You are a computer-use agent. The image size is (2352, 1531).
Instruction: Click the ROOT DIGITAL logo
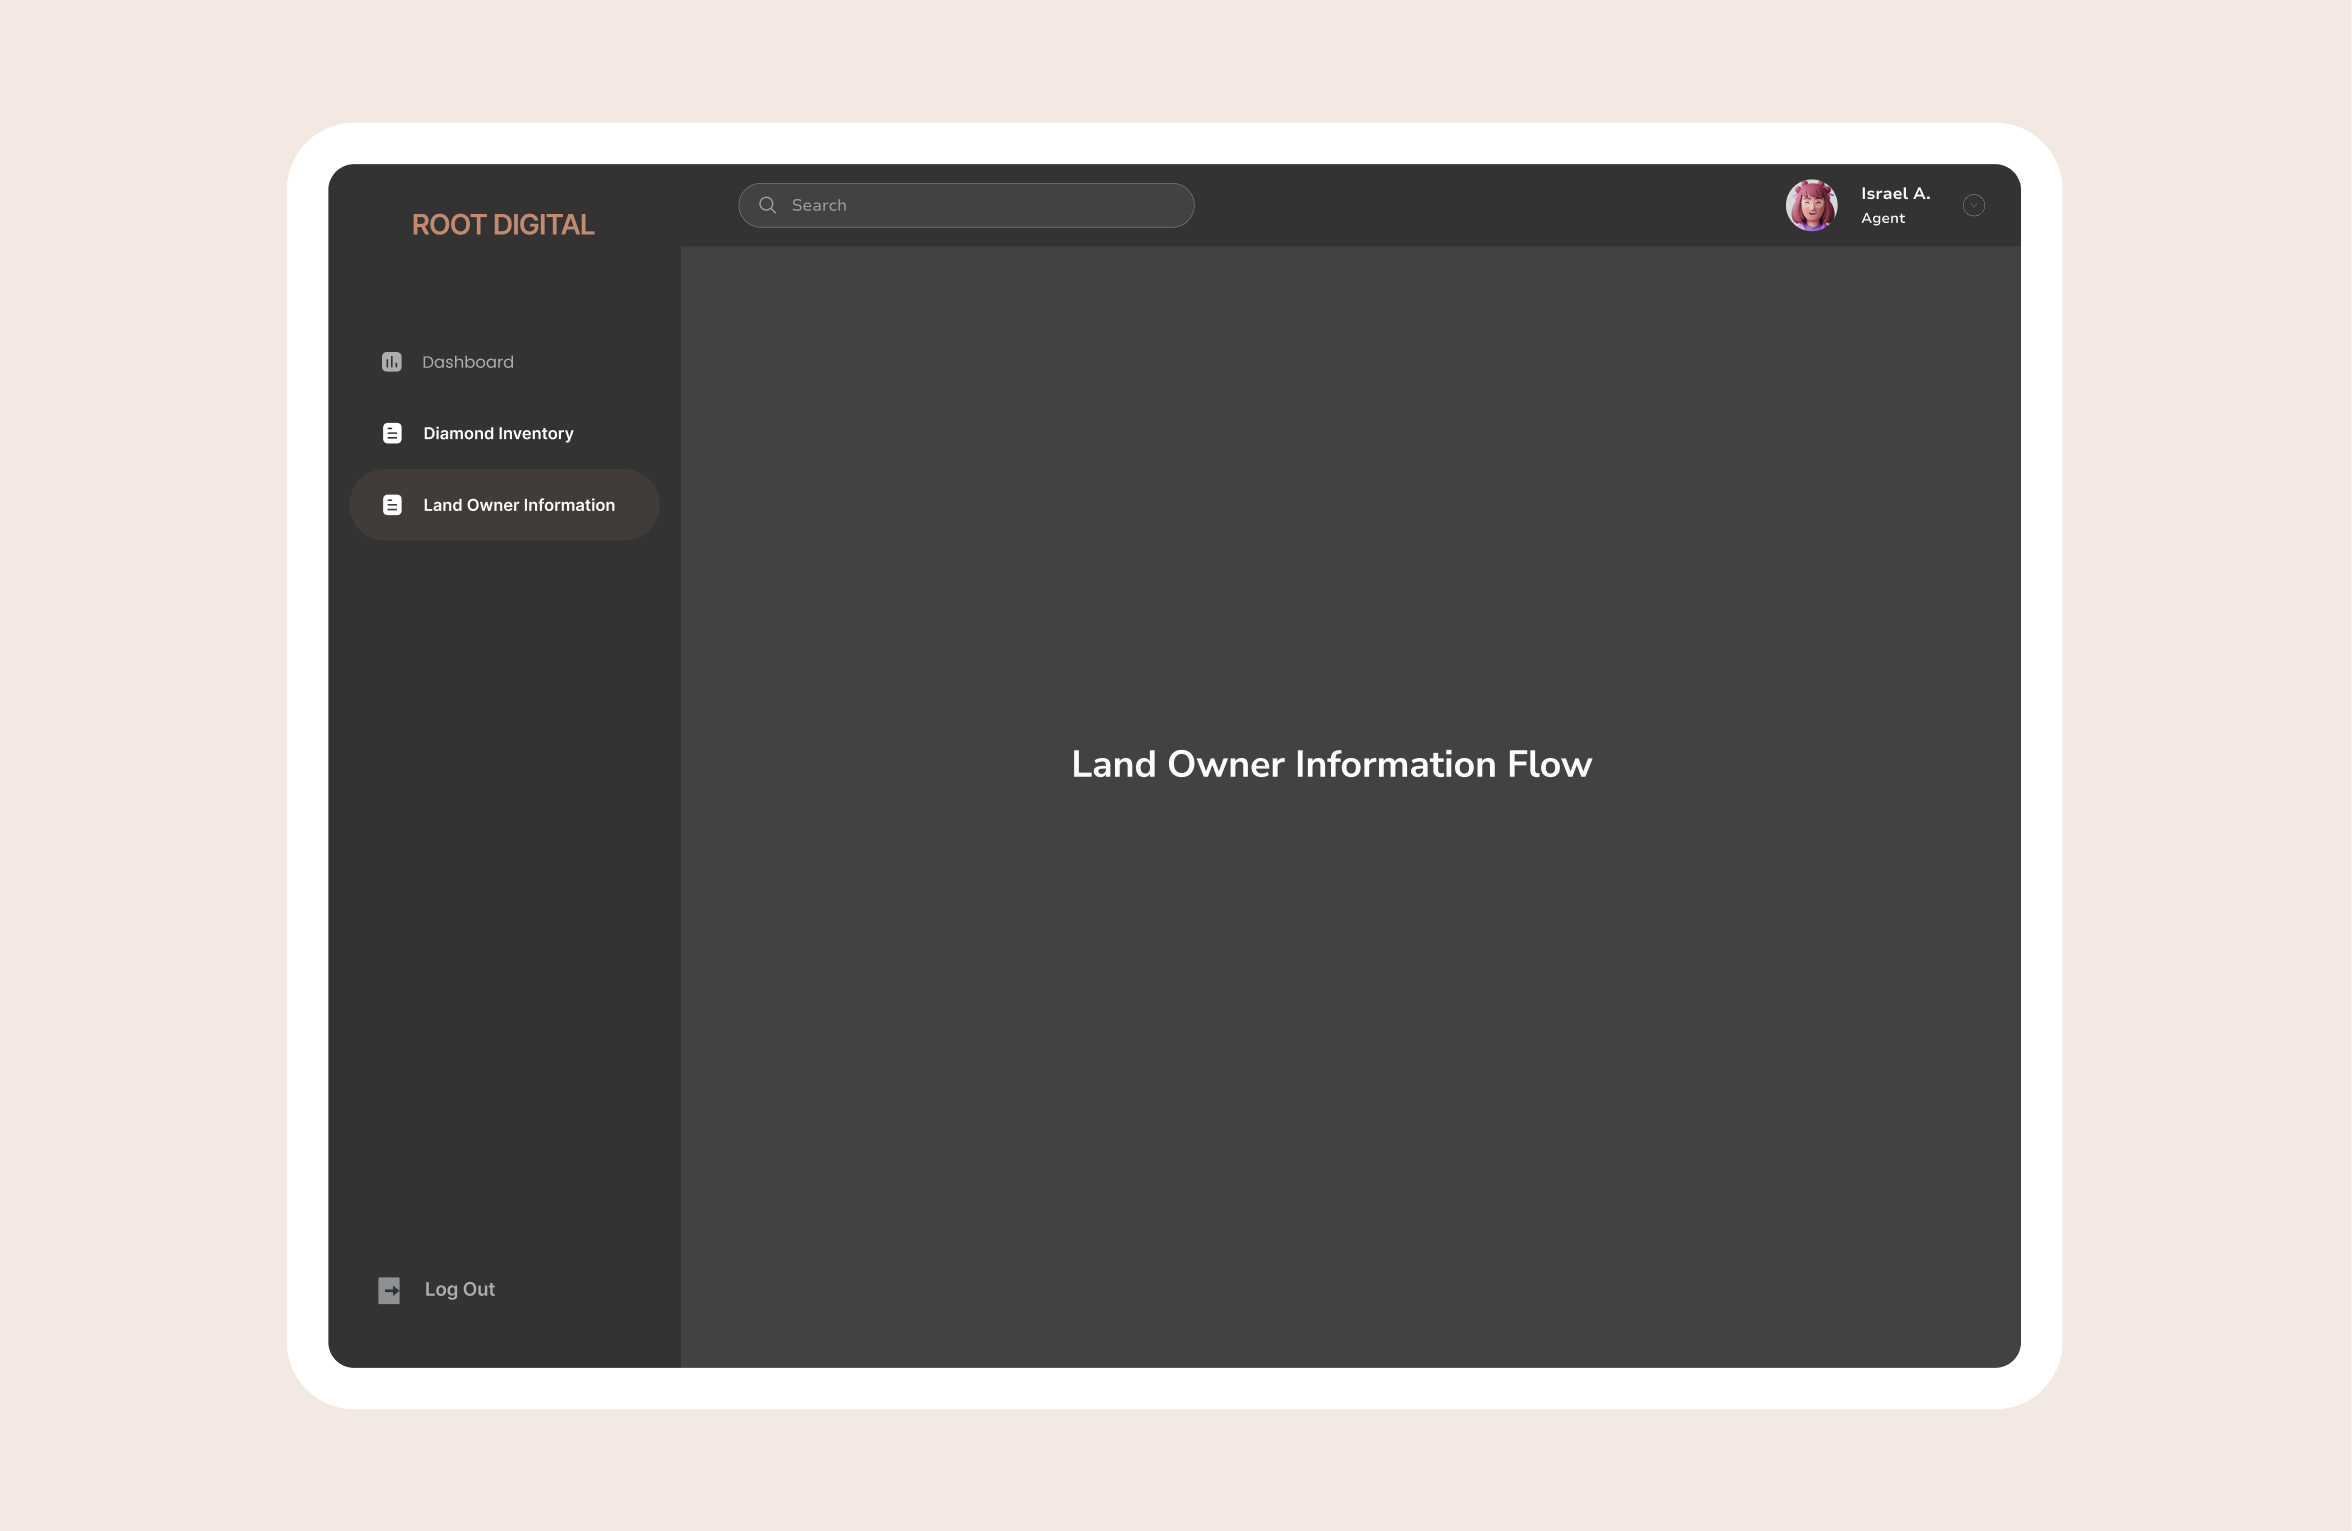(x=503, y=225)
